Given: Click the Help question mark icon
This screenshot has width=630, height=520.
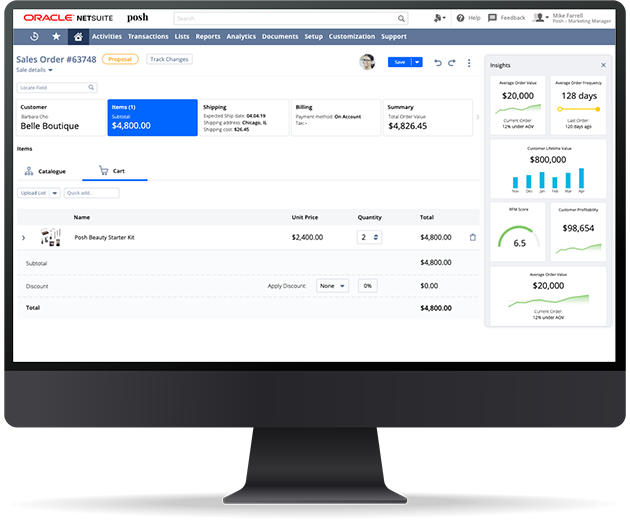Looking at the screenshot, I should (x=460, y=18).
